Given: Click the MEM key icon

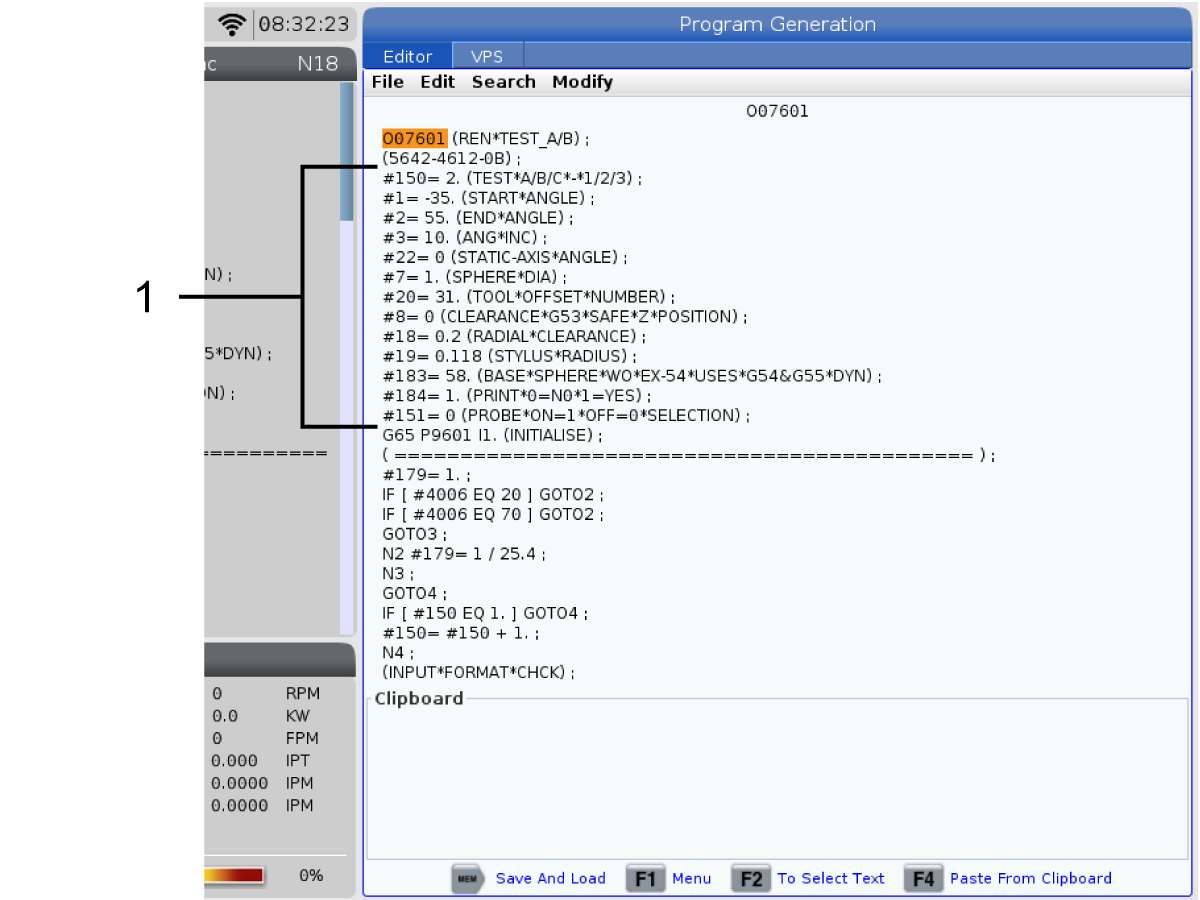Looking at the screenshot, I should point(467,879).
